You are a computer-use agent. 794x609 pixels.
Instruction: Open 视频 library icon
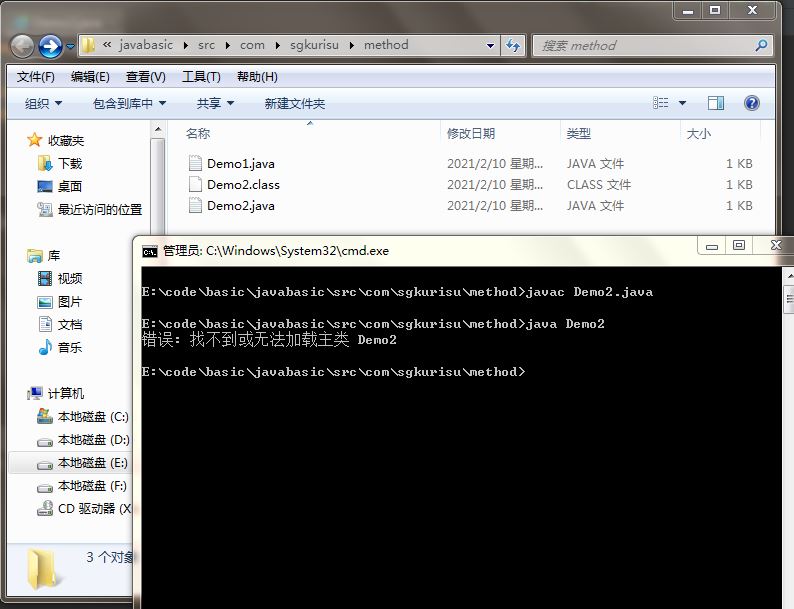coord(45,278)
